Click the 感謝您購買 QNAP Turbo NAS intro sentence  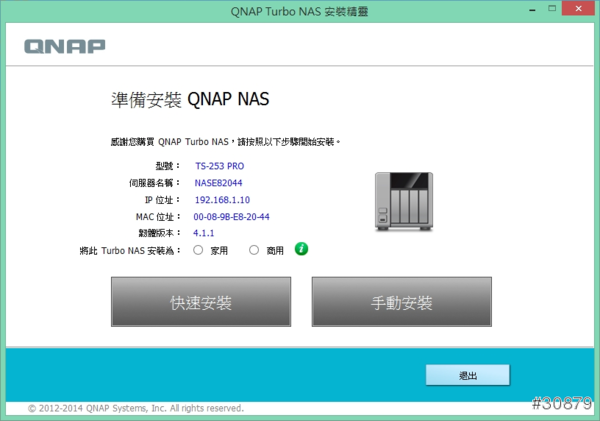click(225, 142)
